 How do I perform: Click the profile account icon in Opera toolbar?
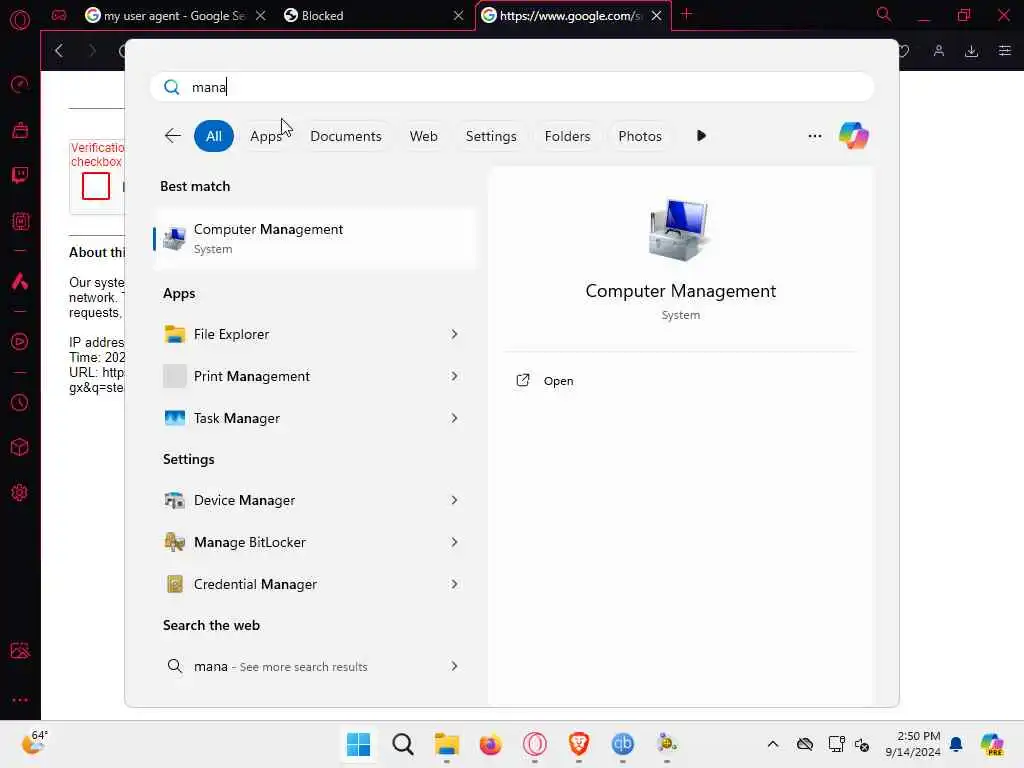[938, 51]
